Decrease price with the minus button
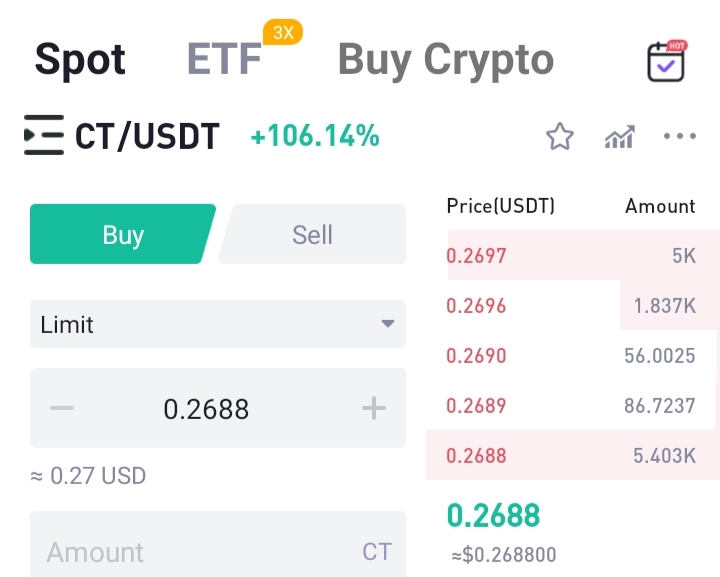The height and width of the screenshot is (577, 720). pyautogui.click(x=62, y=408)
